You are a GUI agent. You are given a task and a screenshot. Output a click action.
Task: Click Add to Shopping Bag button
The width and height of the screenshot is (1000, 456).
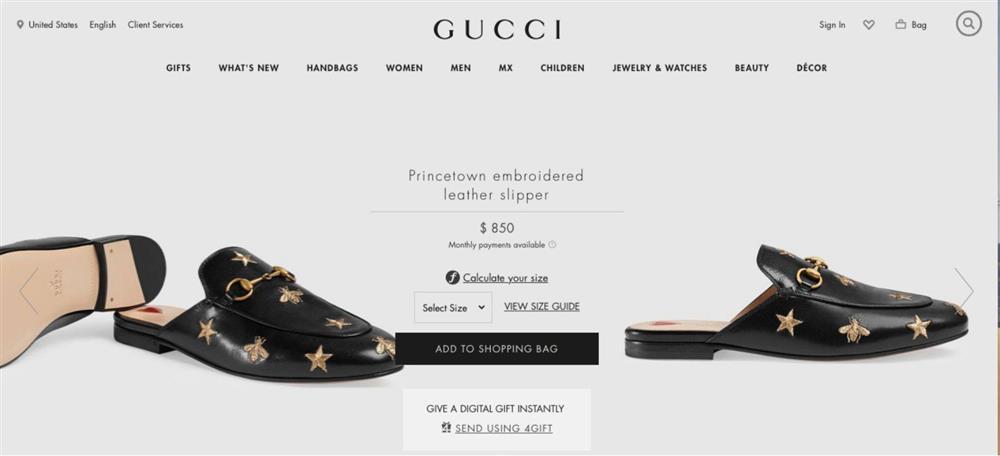pyautogui.click(x=497, y=349)
